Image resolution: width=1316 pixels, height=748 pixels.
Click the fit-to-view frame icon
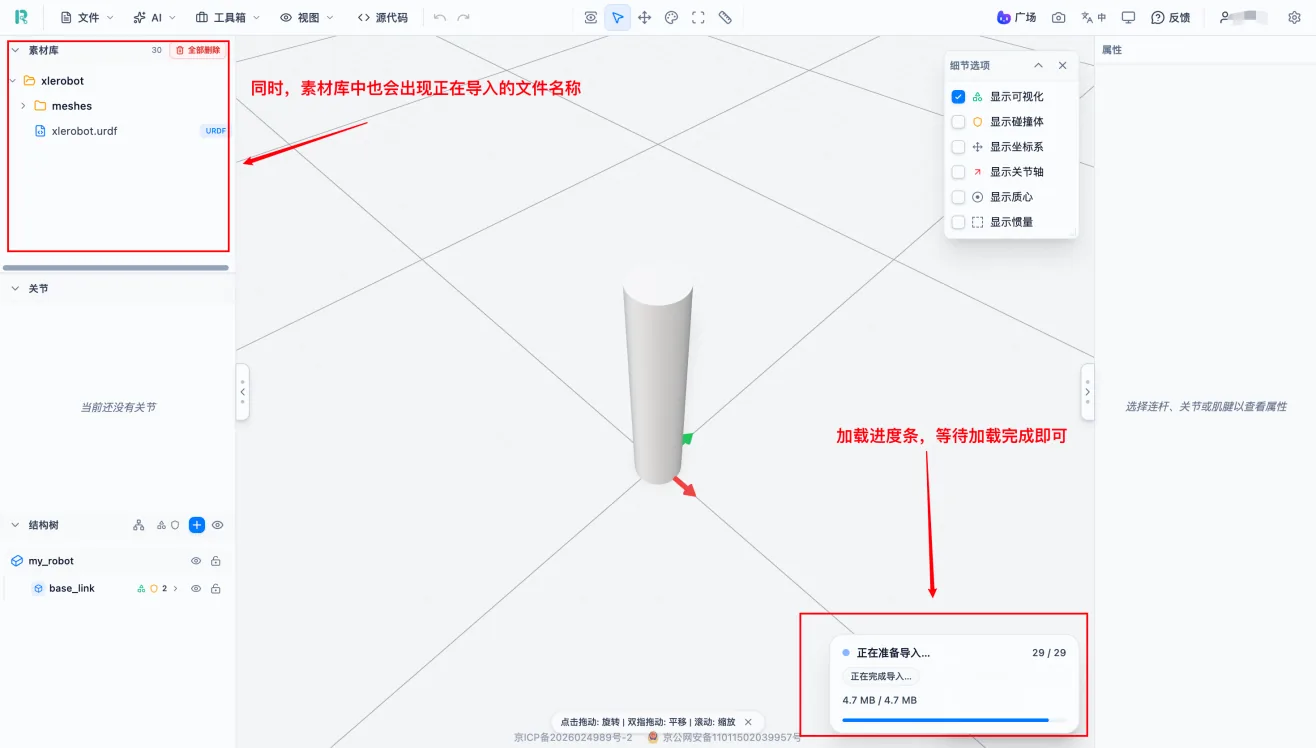coord(698,17)
